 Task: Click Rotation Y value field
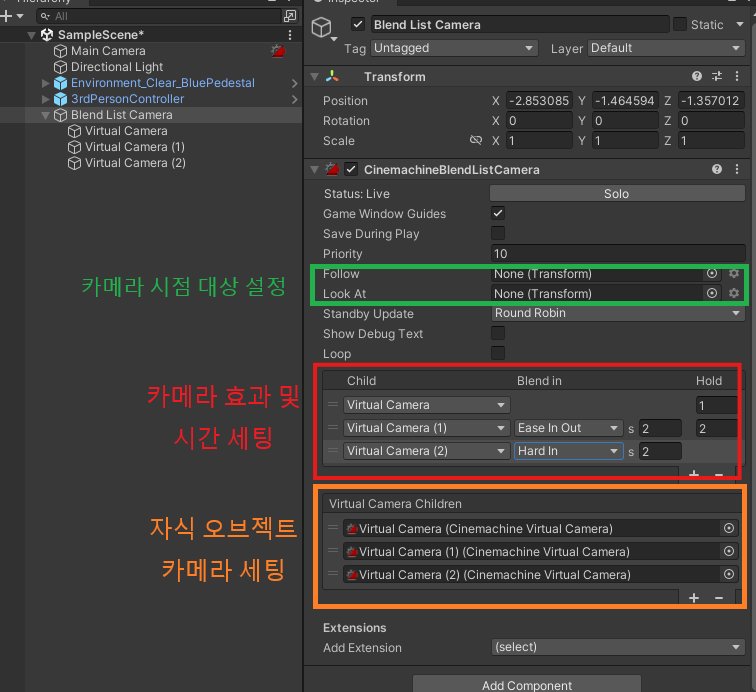(x=625, y=121)
